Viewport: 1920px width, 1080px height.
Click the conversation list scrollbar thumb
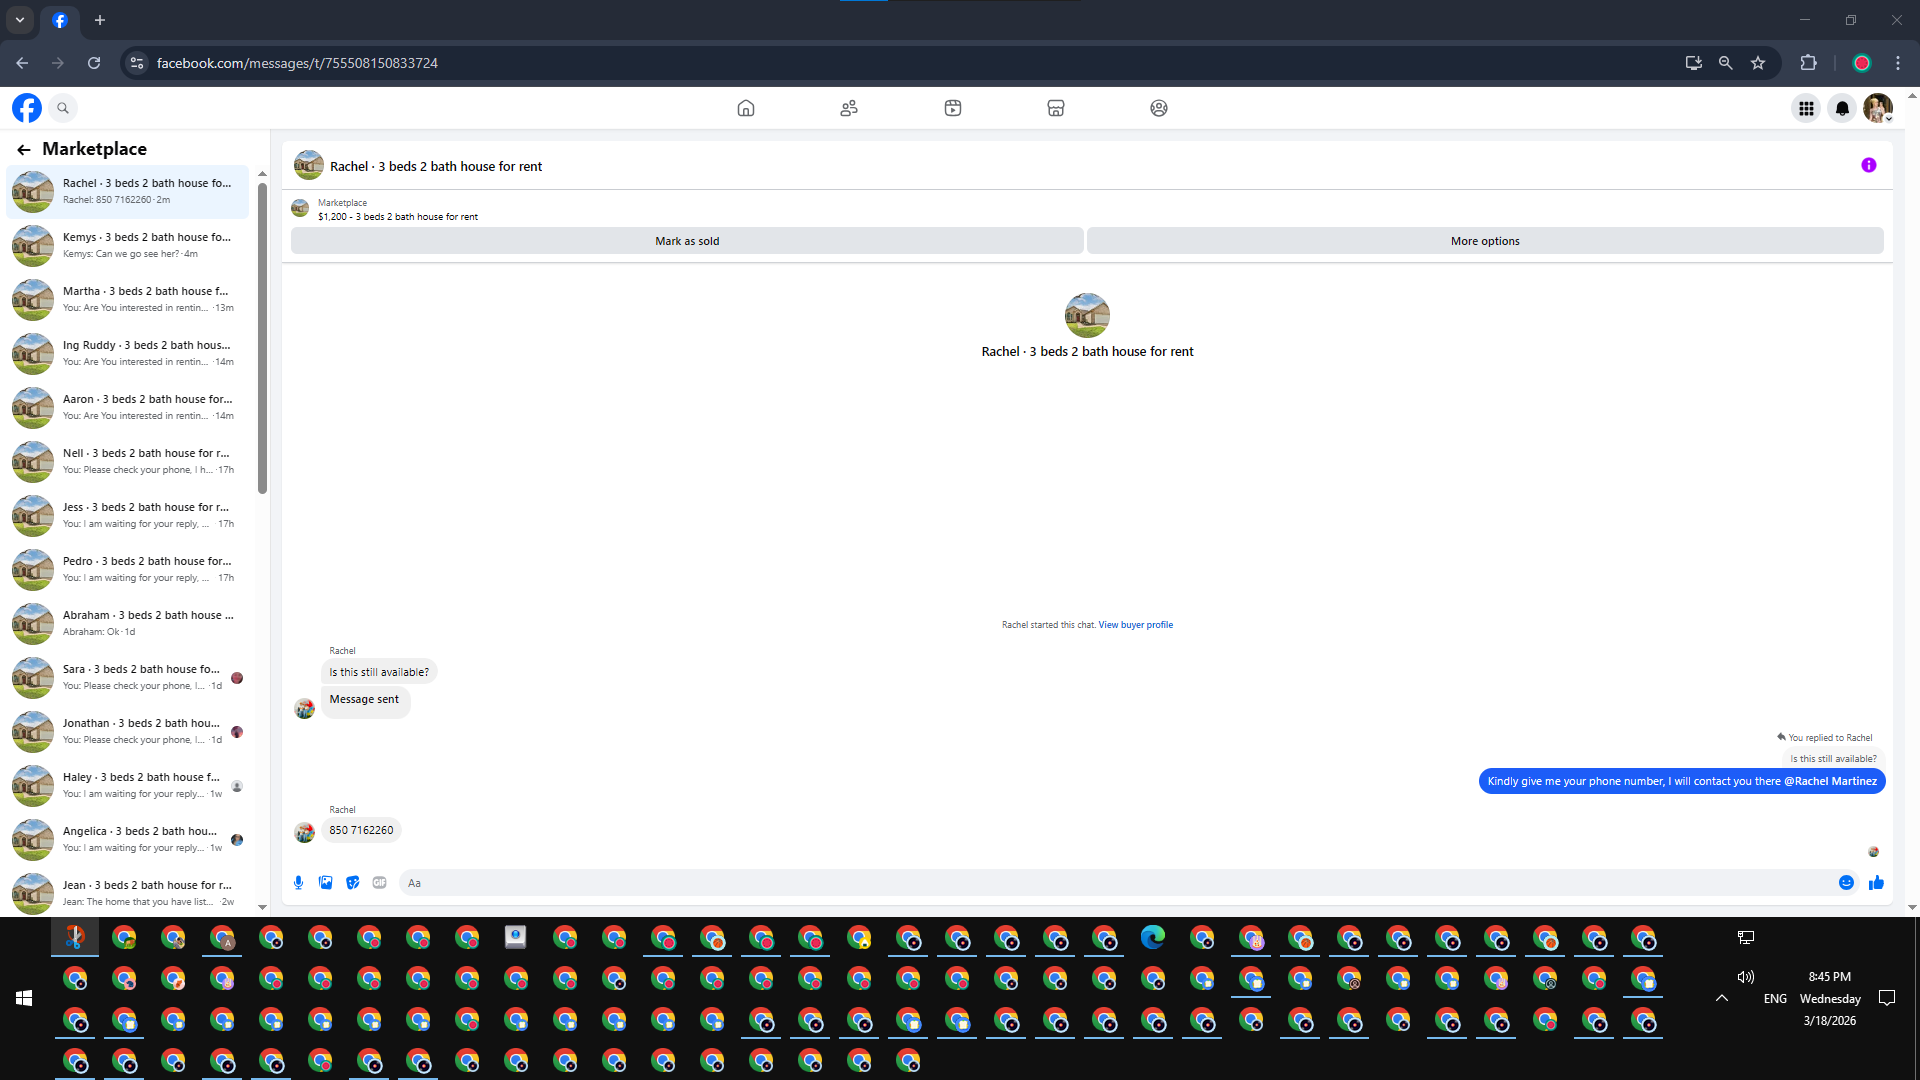[262, 340]
